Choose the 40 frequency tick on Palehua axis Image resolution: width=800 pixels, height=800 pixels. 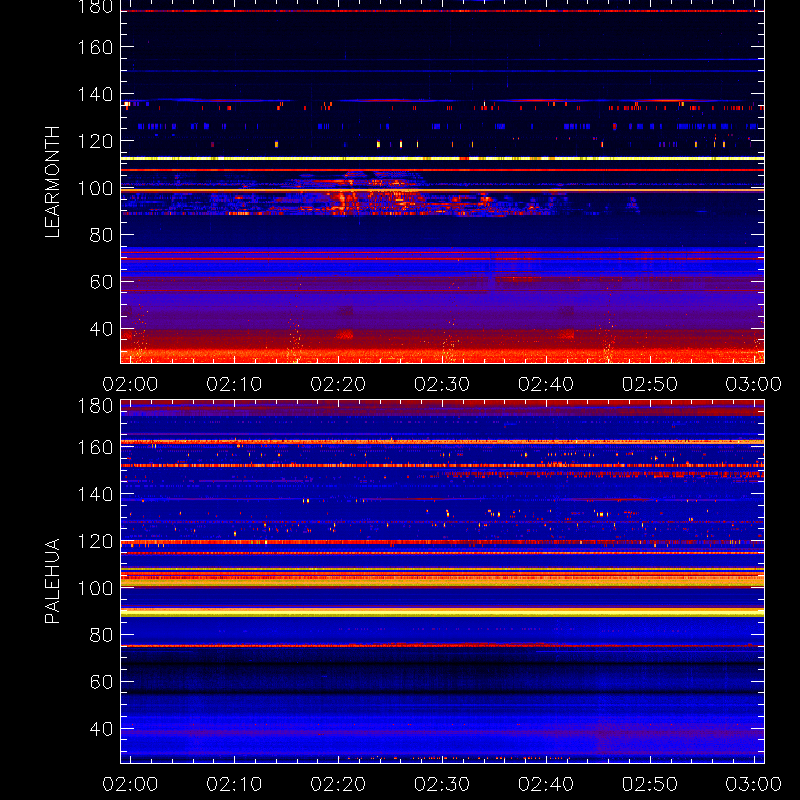click(x=101, y=729)
